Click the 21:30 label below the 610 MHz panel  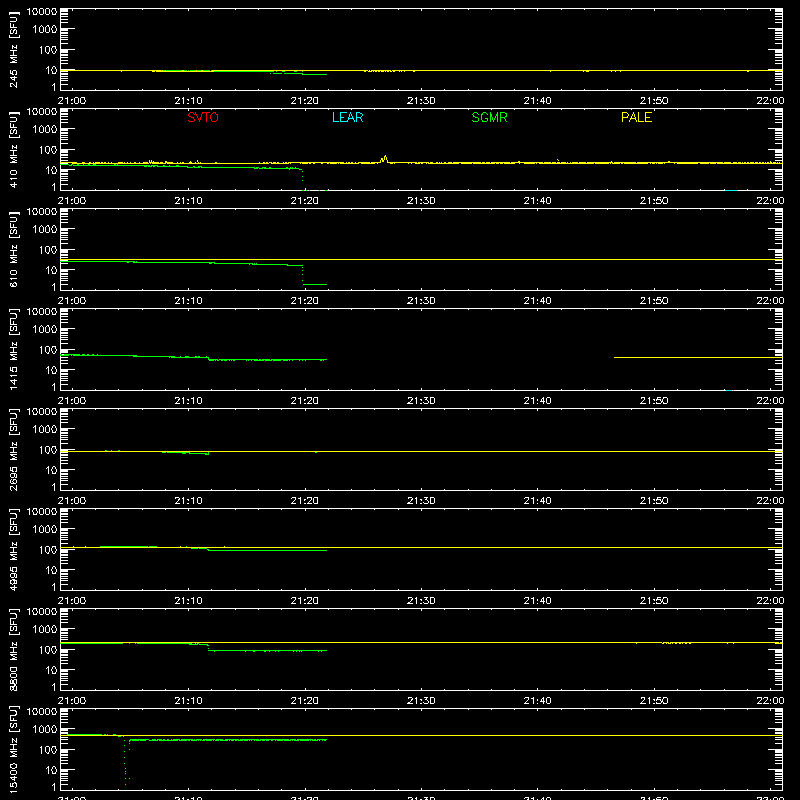[421, 301]
